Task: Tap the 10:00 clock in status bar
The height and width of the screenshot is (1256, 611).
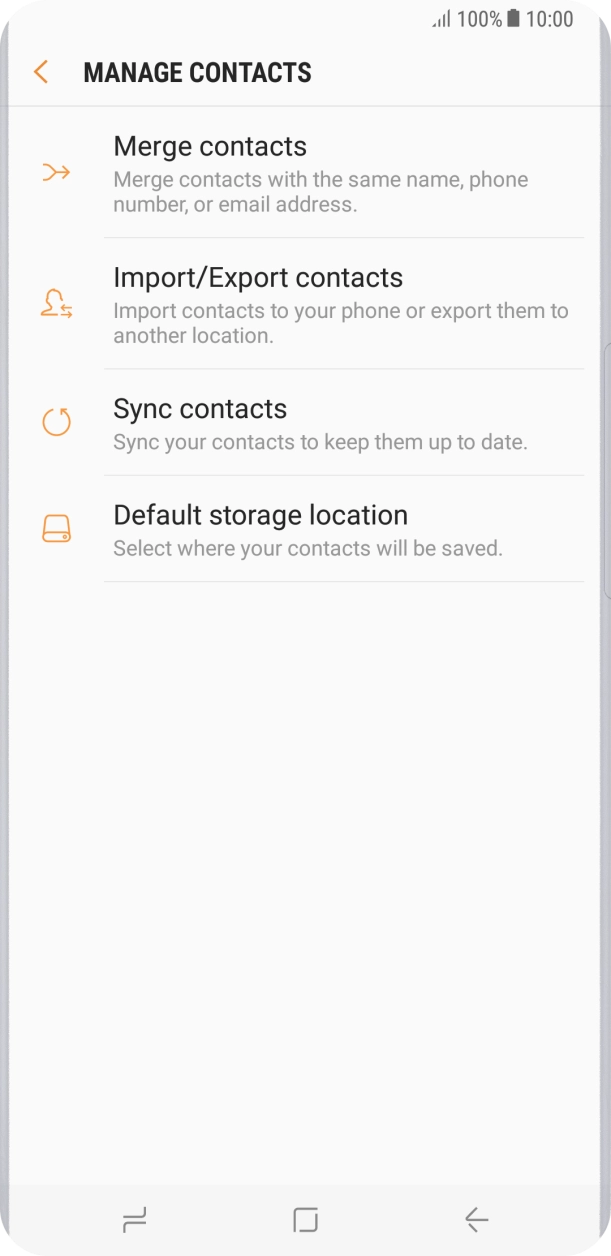Action: tap(550, 19)
